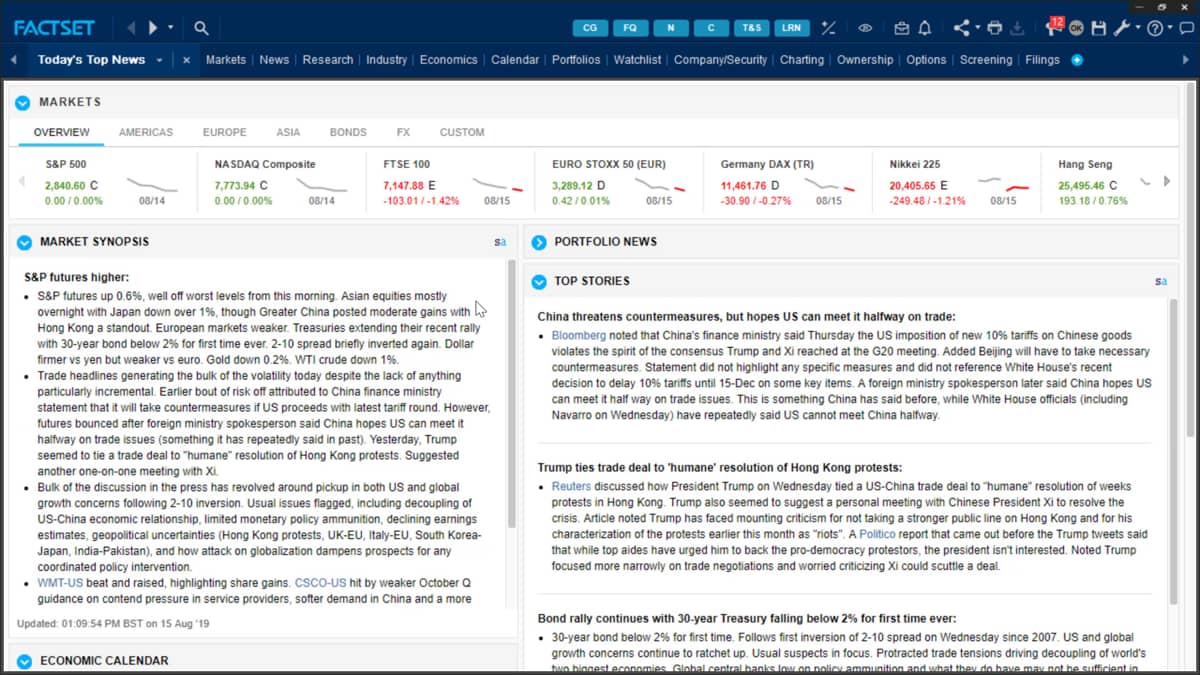Collapse the Top Stories section
Image resolution: width=1200 pixels, height=675 pixels.
[x=539, y=282]
